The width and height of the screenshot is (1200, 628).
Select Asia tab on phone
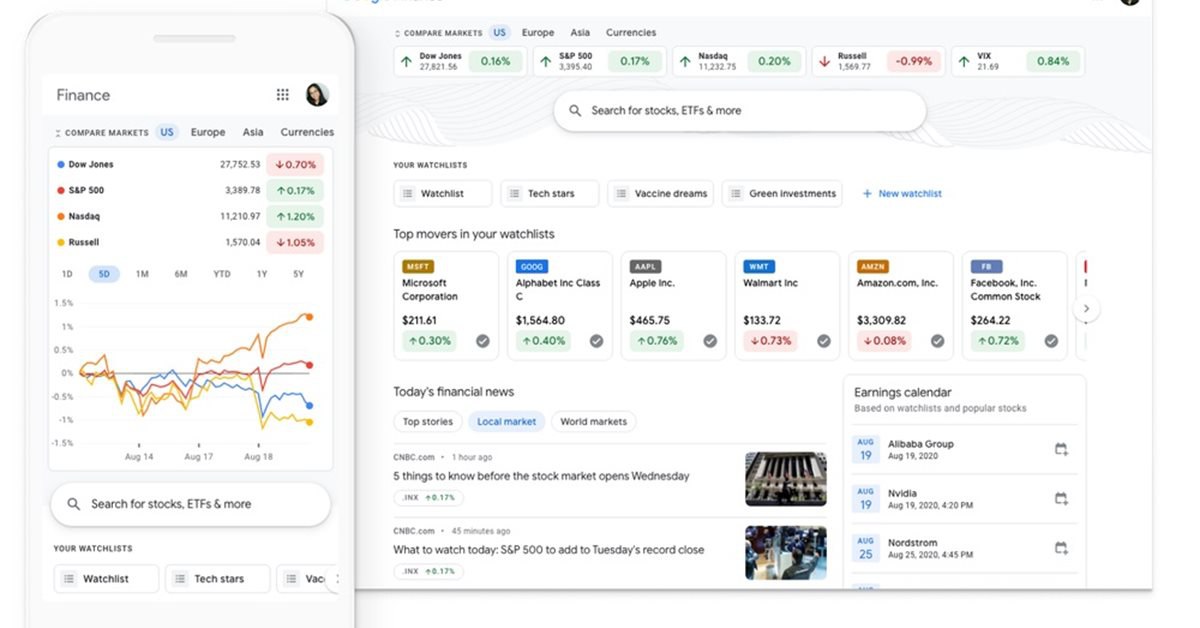coord(253,132)
